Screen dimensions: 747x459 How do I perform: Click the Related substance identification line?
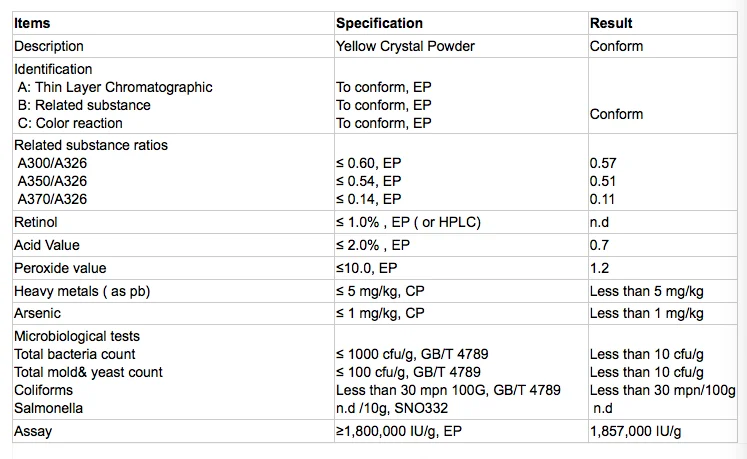(x=84, y=105)
